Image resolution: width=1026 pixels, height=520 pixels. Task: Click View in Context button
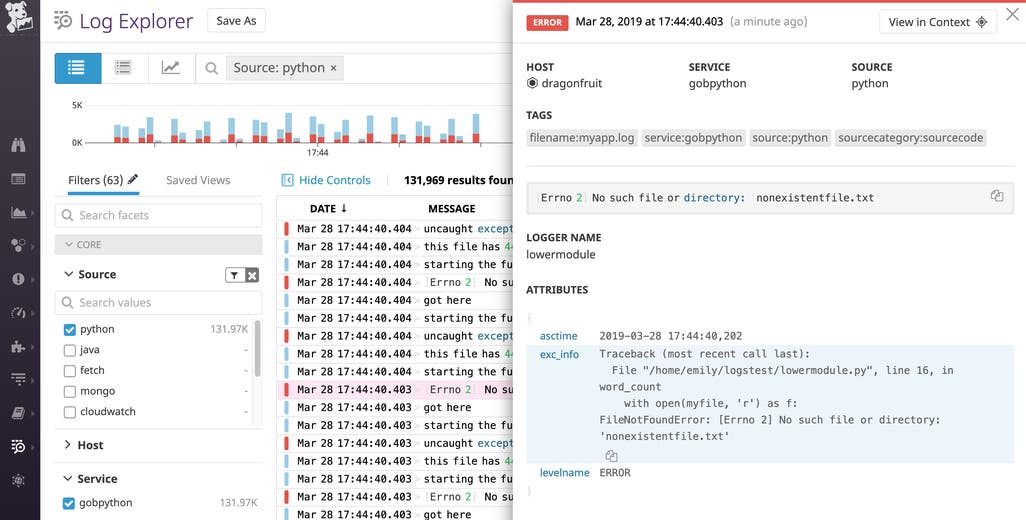pos(938,22)
